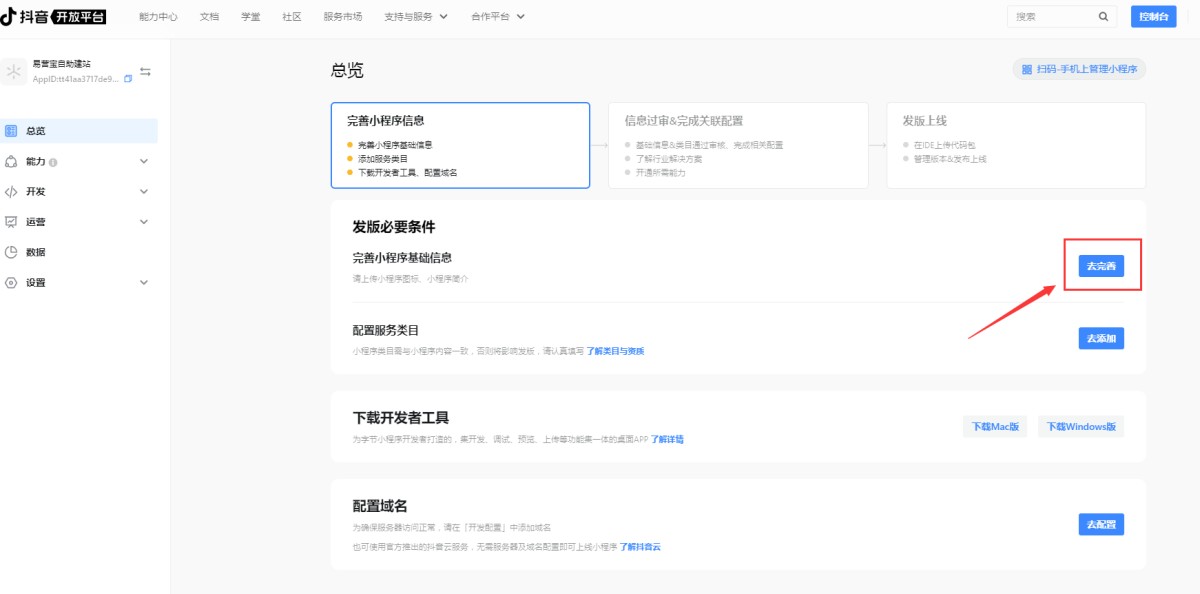Open the 了解抖音云 link
Image resolution: width=1200 pixels, height=594 pixels.
640,547
